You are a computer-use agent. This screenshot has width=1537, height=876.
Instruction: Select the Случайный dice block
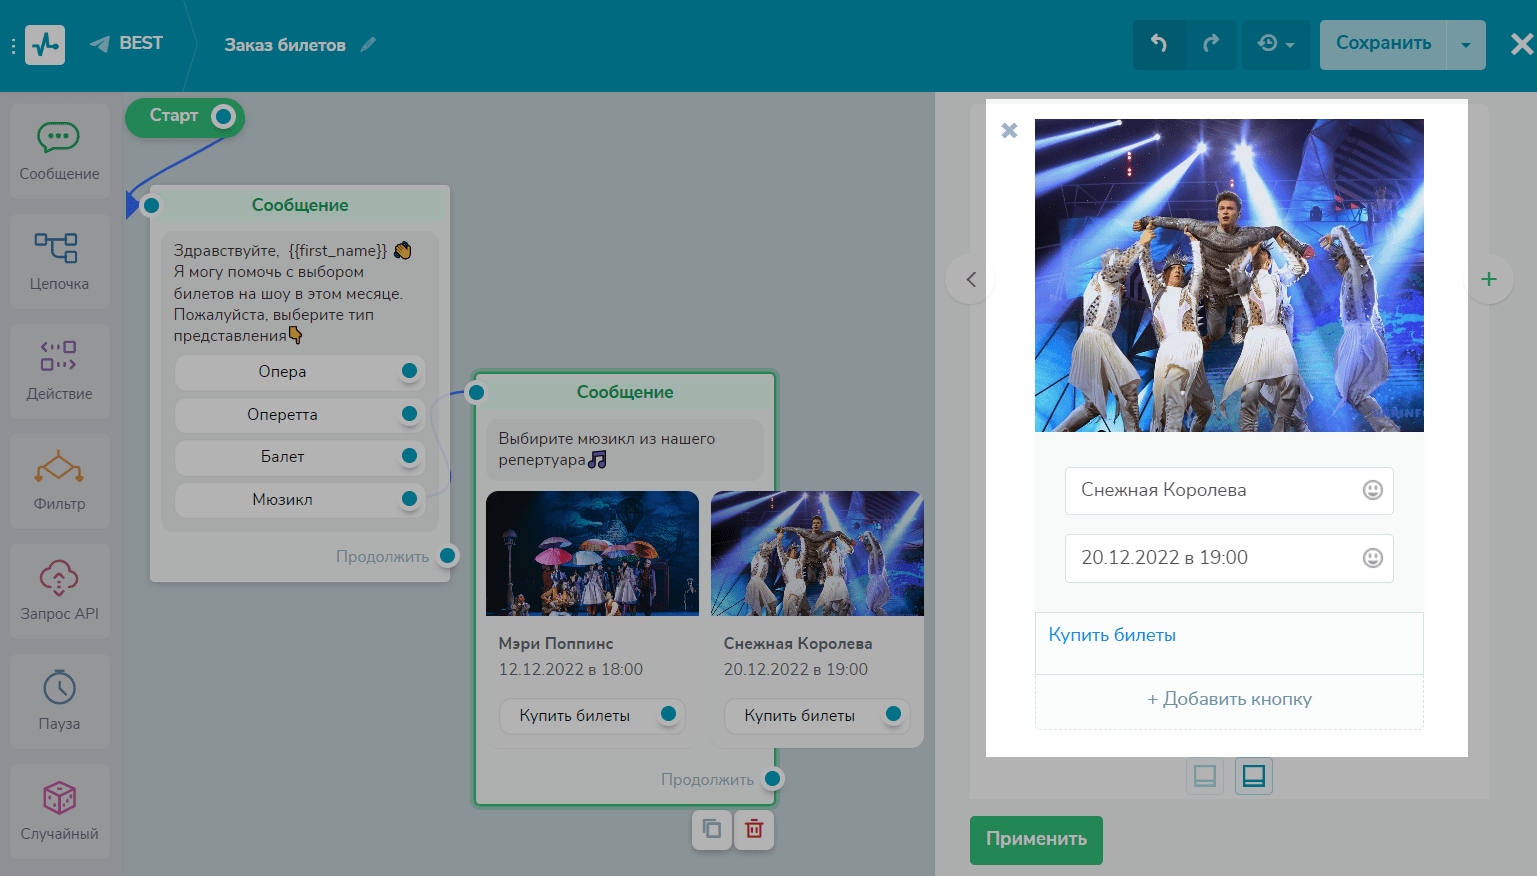pyautogui.click(x=59, y=811)
